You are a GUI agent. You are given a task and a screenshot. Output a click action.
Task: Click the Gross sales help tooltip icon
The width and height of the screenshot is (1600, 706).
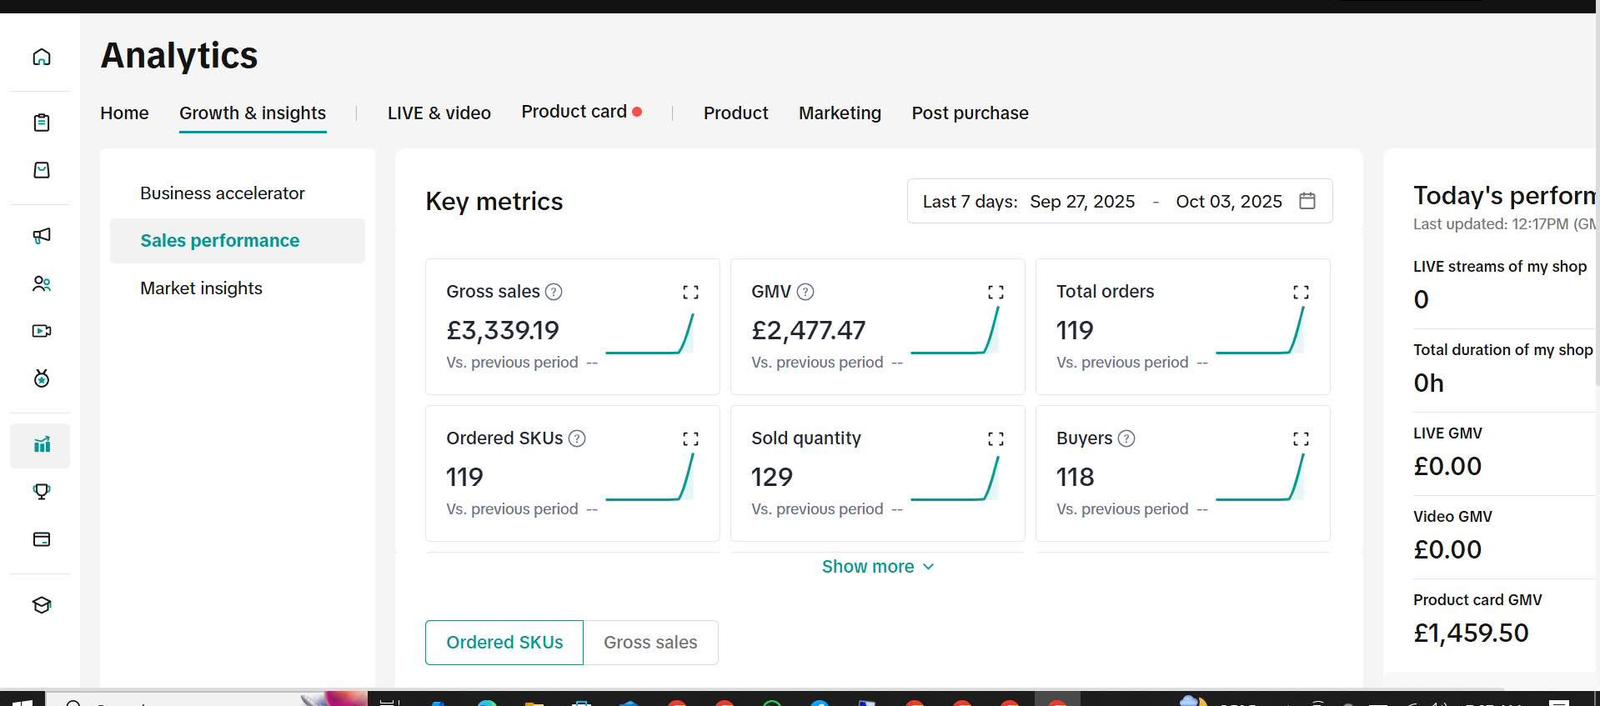pyautogui.click(x=554, y=292)
